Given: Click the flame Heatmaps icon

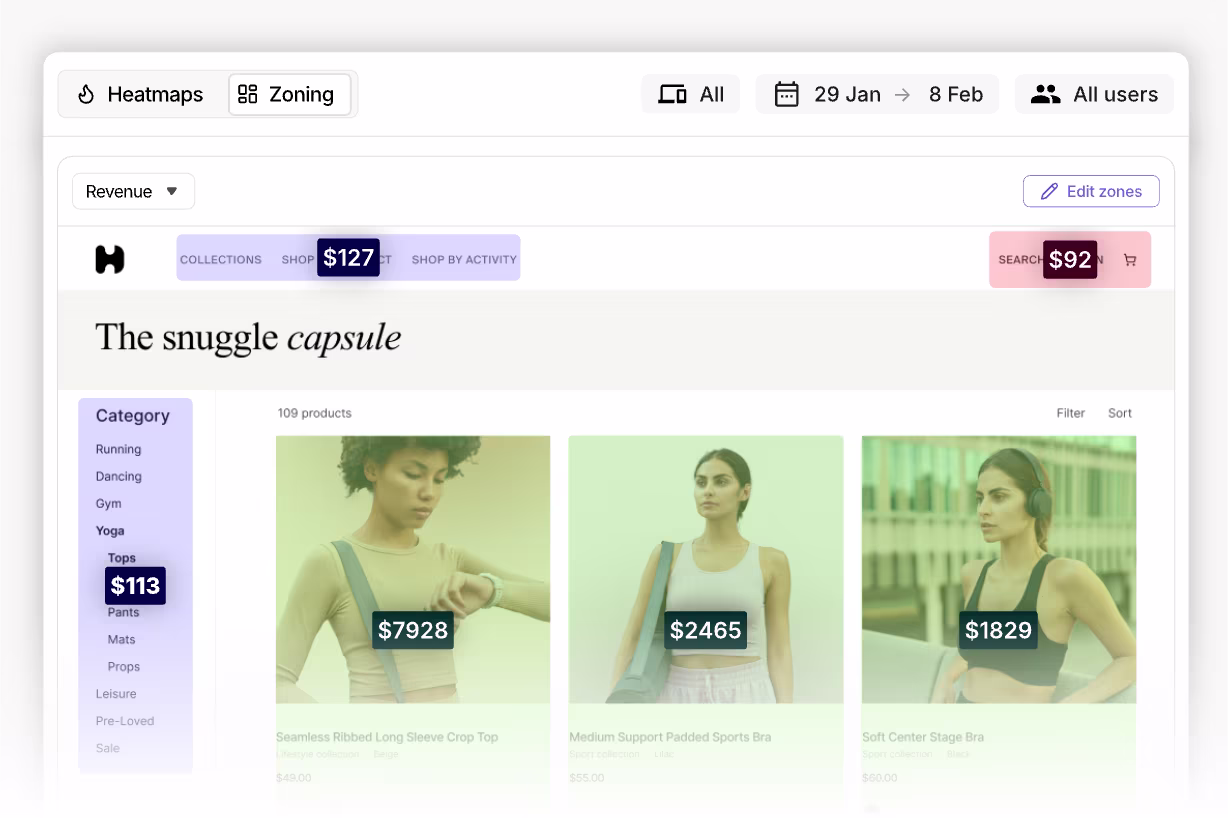Looking at the screenshot, I should pos(86,94).
